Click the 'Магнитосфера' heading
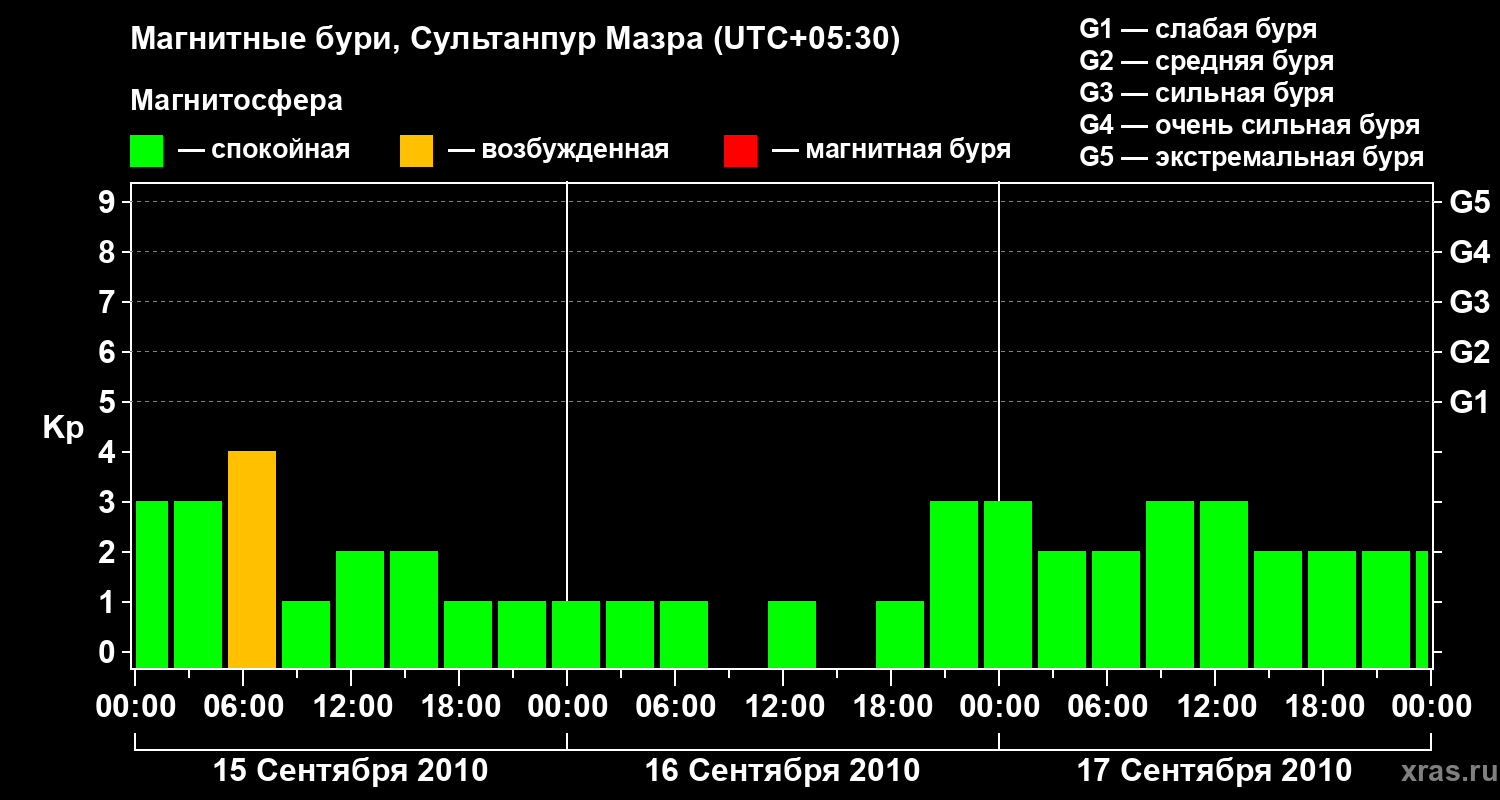This screenshot has height=800, width=1500. 237,101
